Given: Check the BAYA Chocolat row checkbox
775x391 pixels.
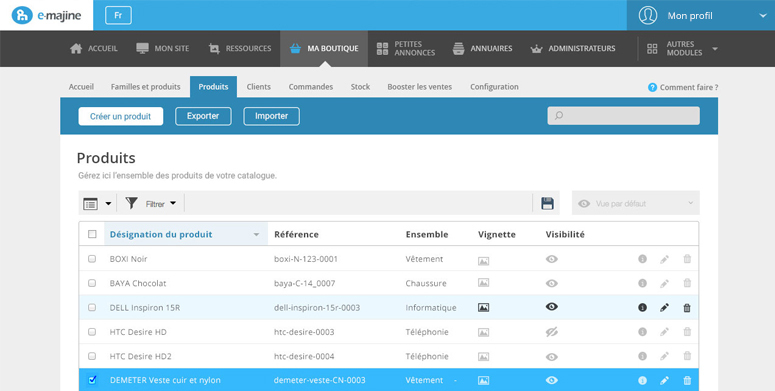Looking at the screenshot, I should click(x=92, y=283).
